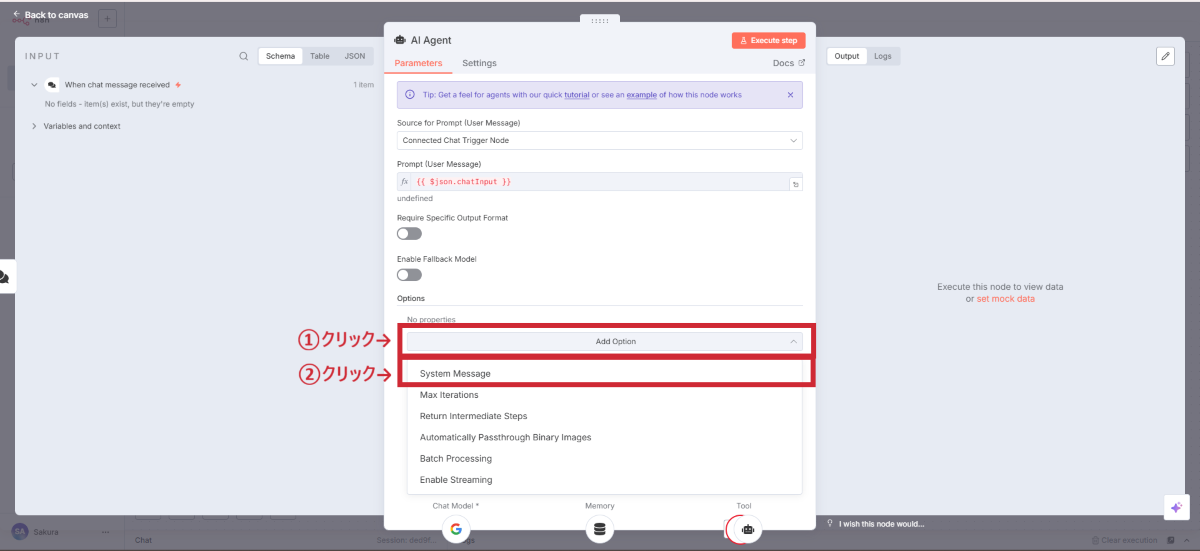1200x551 pixels.
Task: Enable the Fallback Model toggle
Action: coord(409,275)
